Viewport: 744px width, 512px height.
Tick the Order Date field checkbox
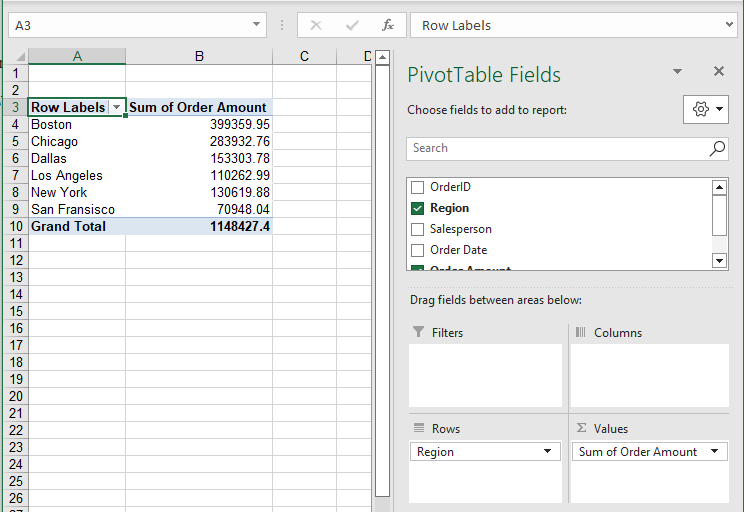click(418, 250)
